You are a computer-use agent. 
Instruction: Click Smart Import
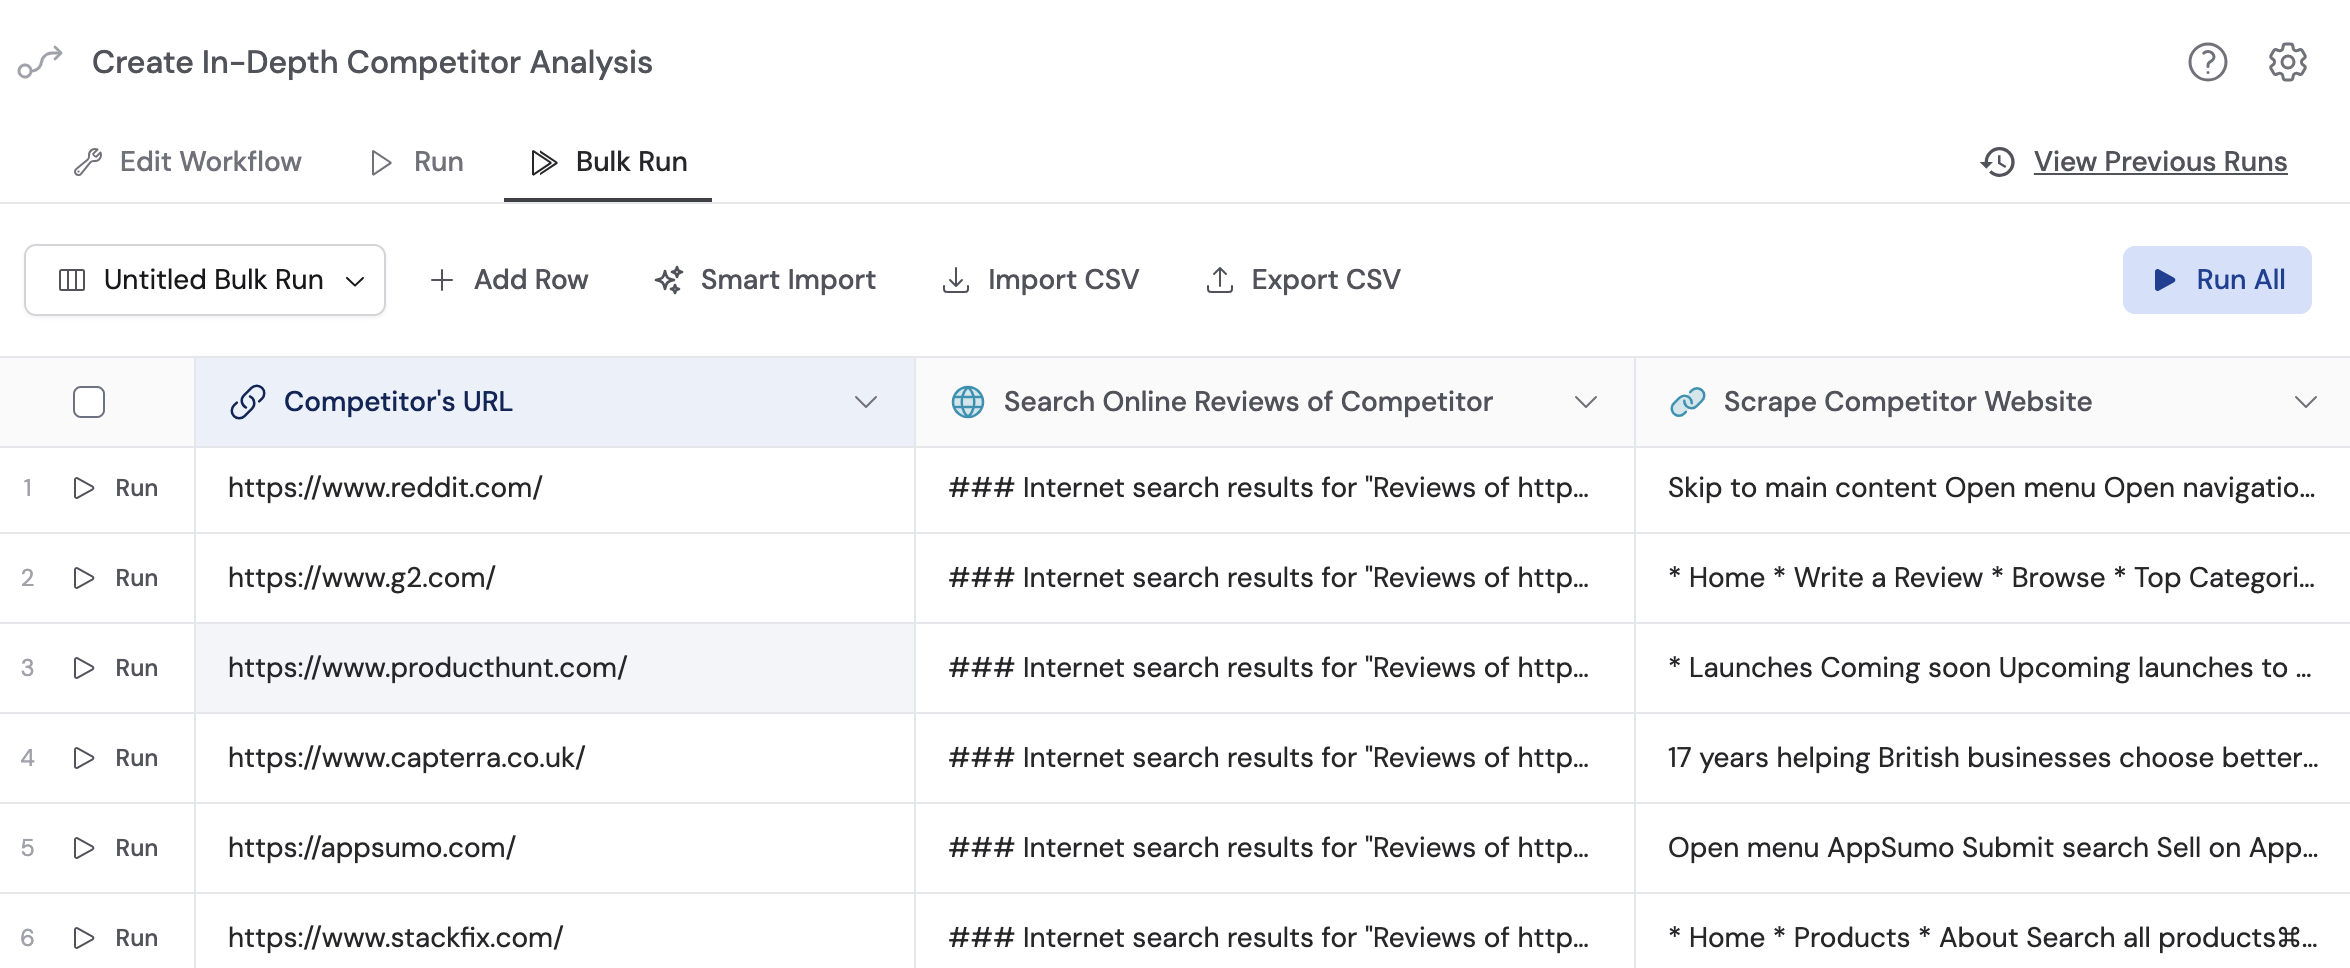click(765, 280)
